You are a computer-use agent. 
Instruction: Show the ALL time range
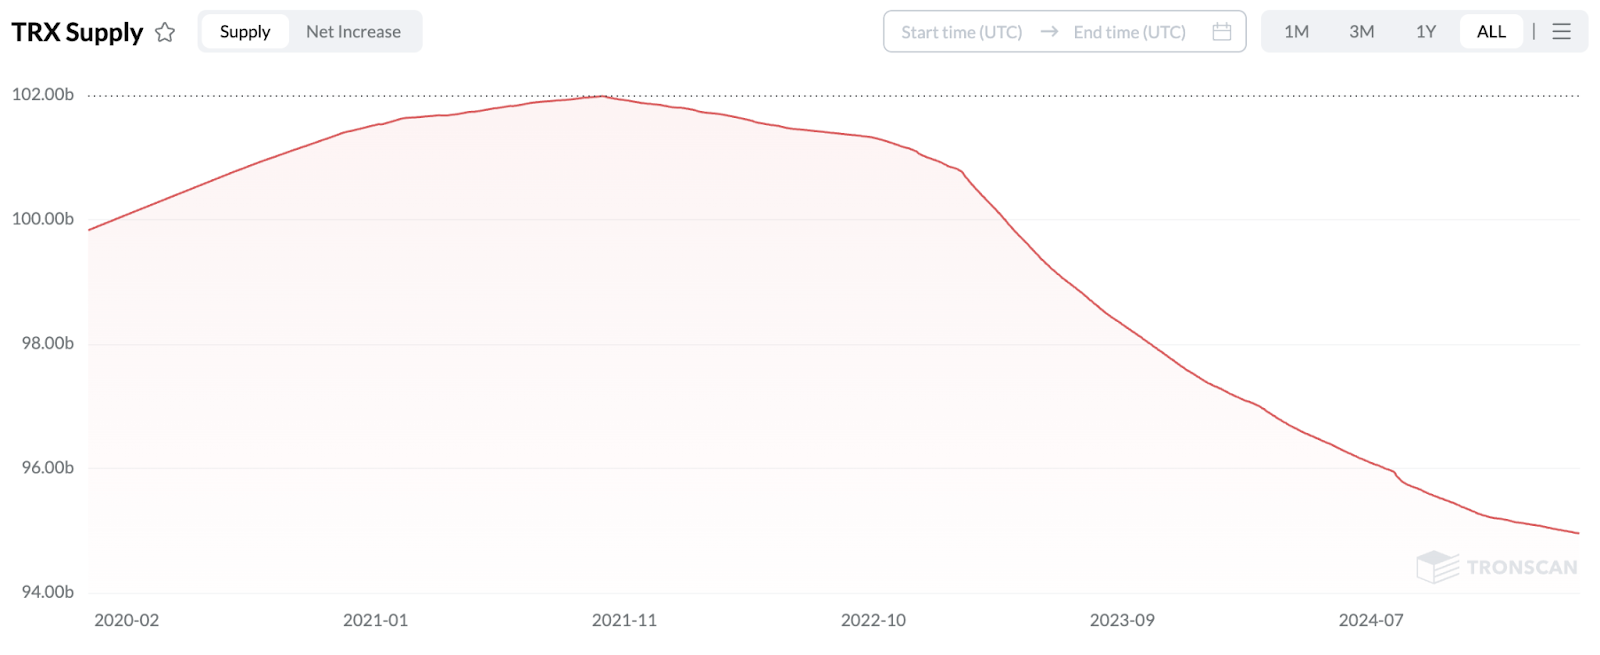1491,32
